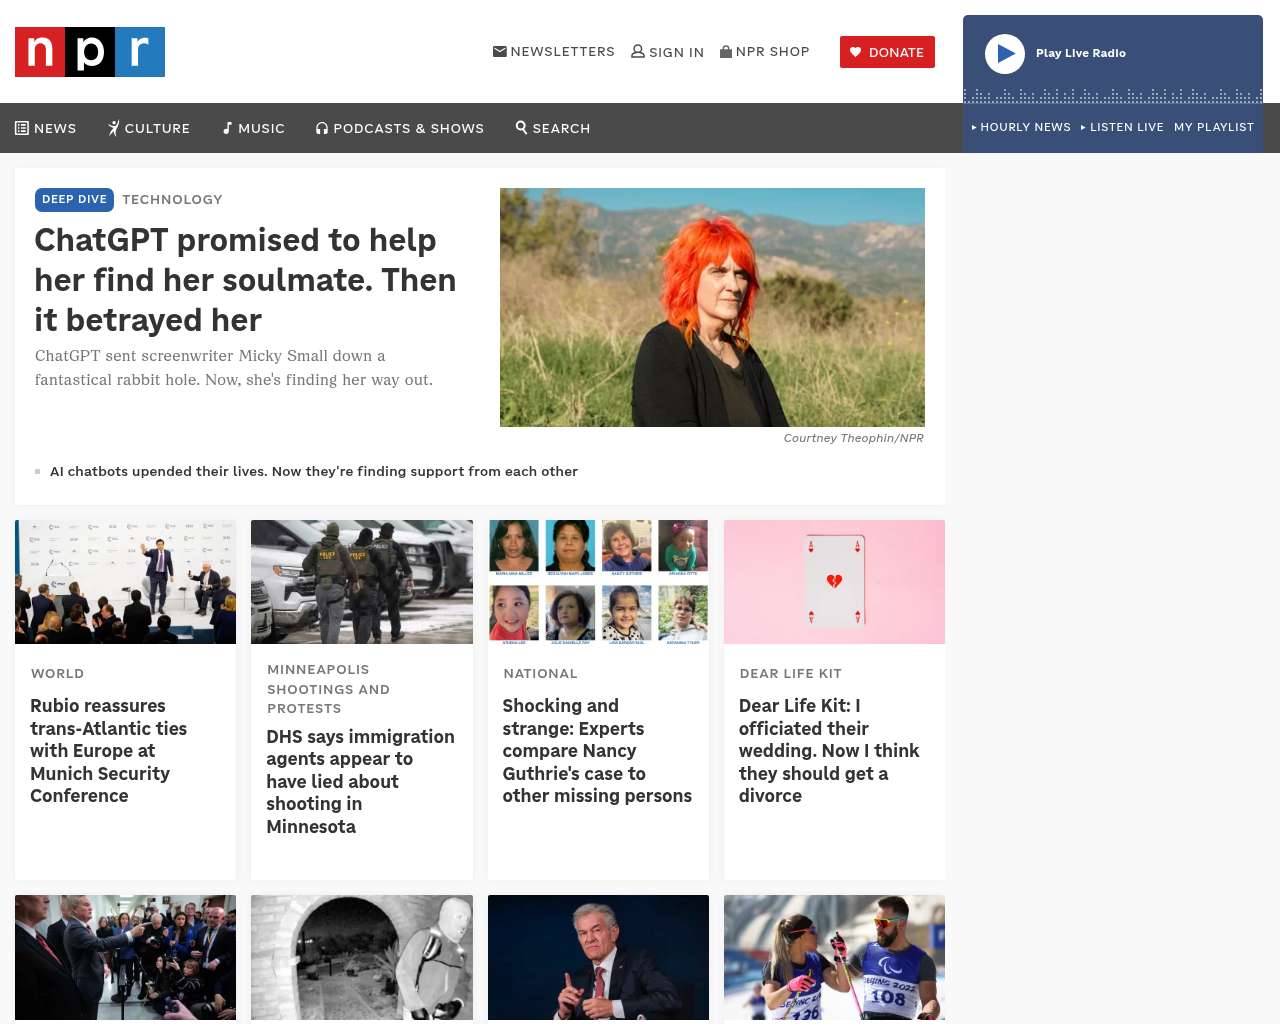Viewport: 1280px width, 1024px height.
Task: Click the Podcasts headphones icon
Action: [x=322, y=128]
